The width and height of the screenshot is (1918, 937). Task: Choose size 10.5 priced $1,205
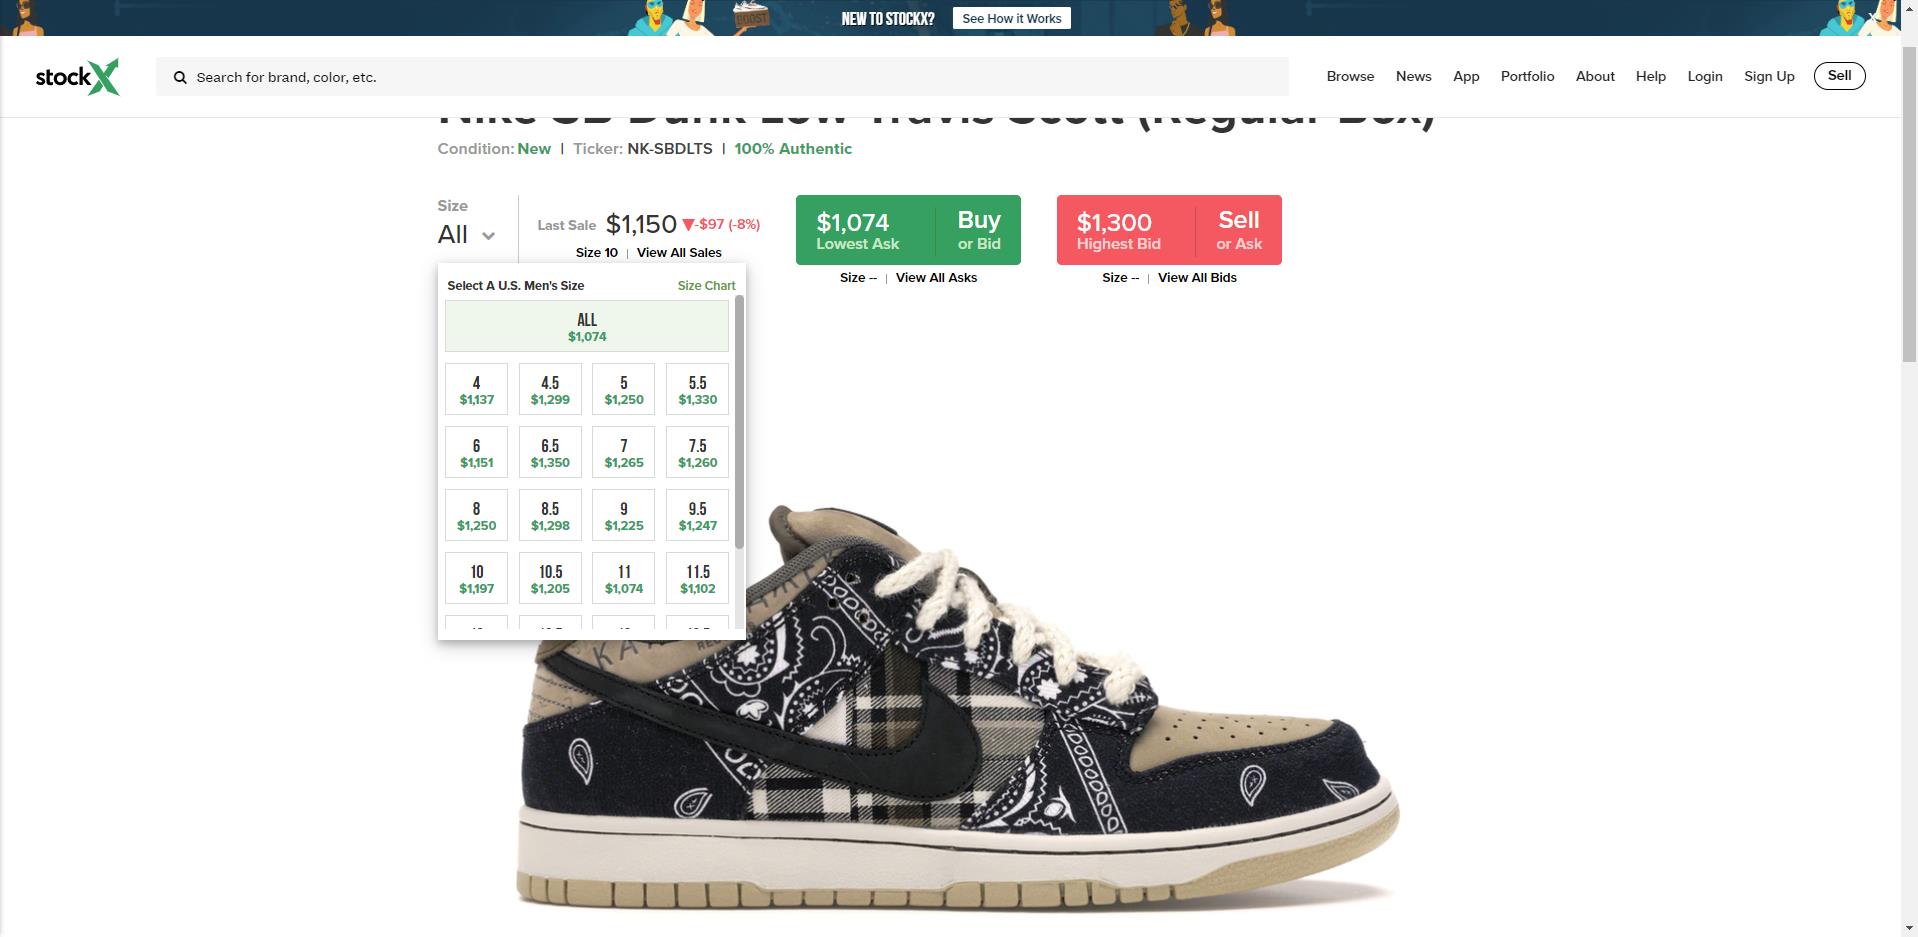[550, 578]
